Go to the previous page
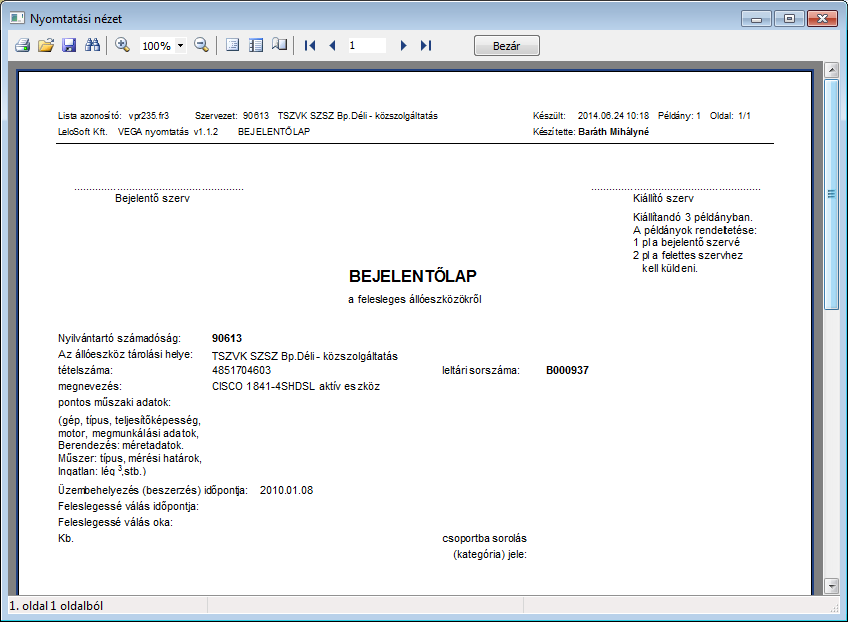848x622 pixels. point(333,45)
